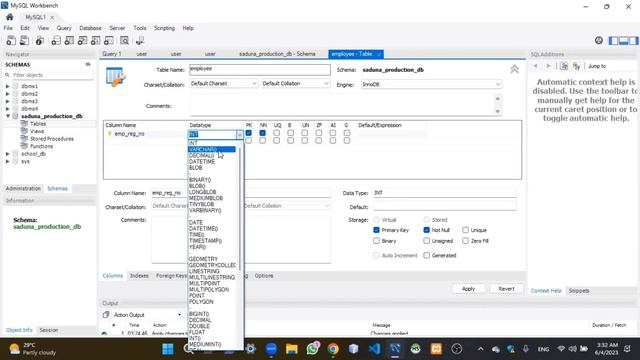Viewport: 640px width, 360px height.
Task: Create a new schema toolbar icon
Action: [x=56, y=40]
